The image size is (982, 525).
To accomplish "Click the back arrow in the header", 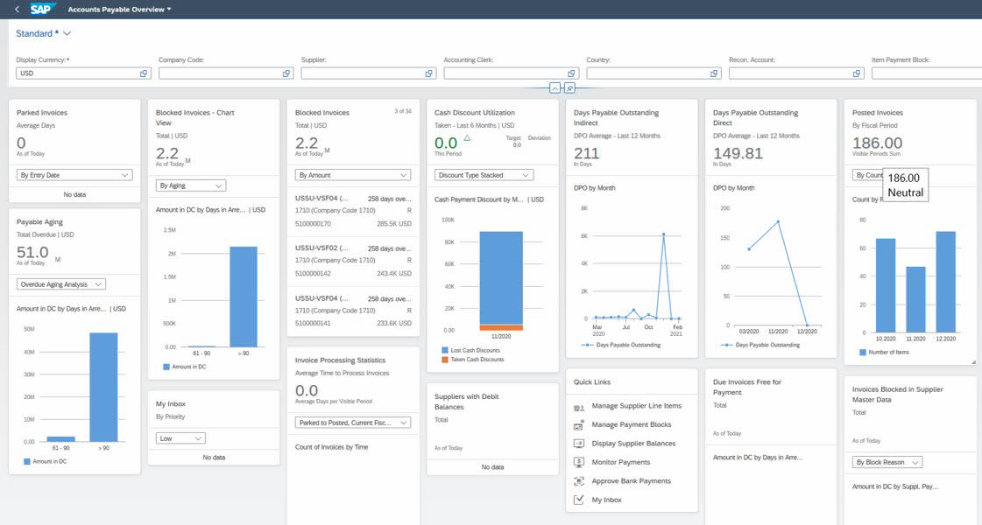I will (x=16, y=9).
